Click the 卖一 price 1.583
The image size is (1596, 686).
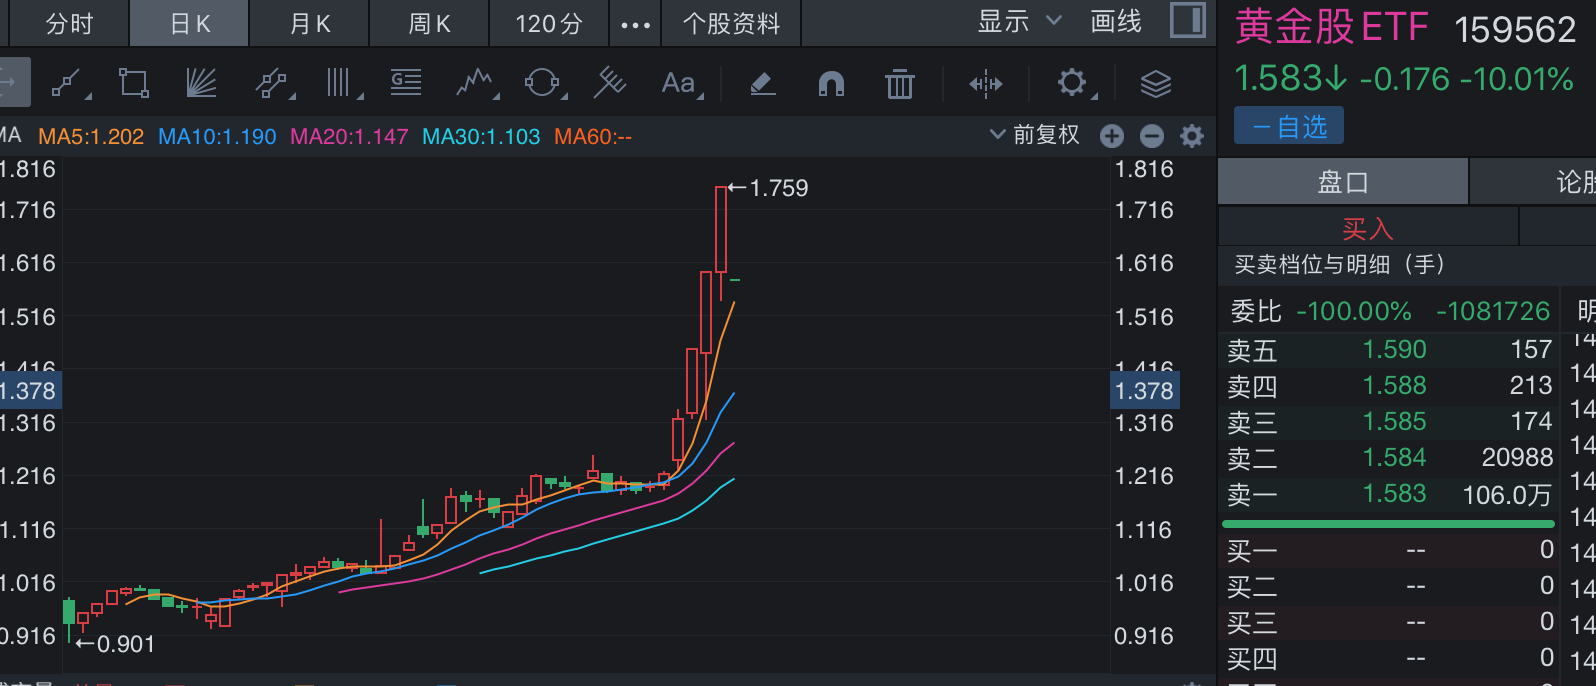click(1395, 494)
